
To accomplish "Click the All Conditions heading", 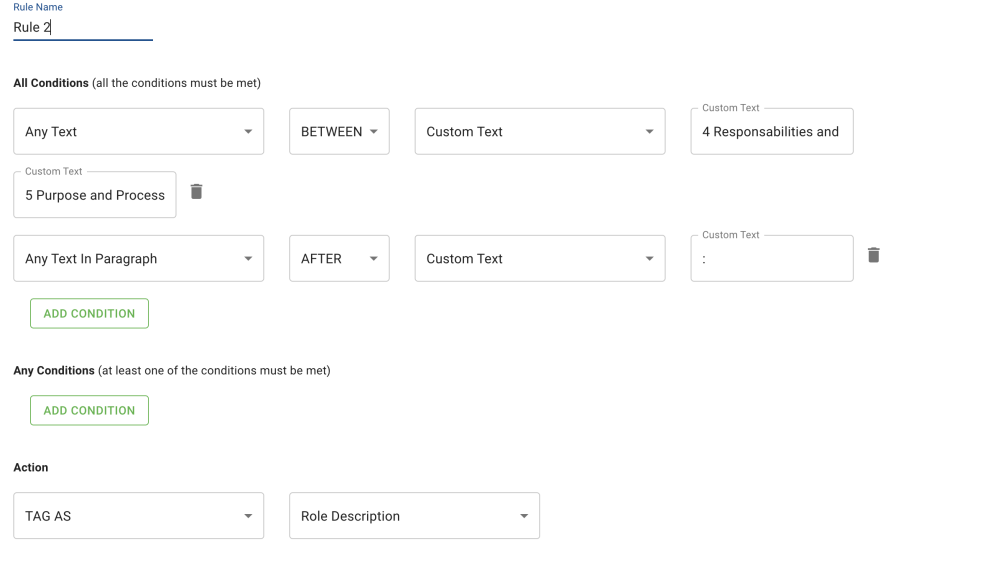I will tap(51, 83).
